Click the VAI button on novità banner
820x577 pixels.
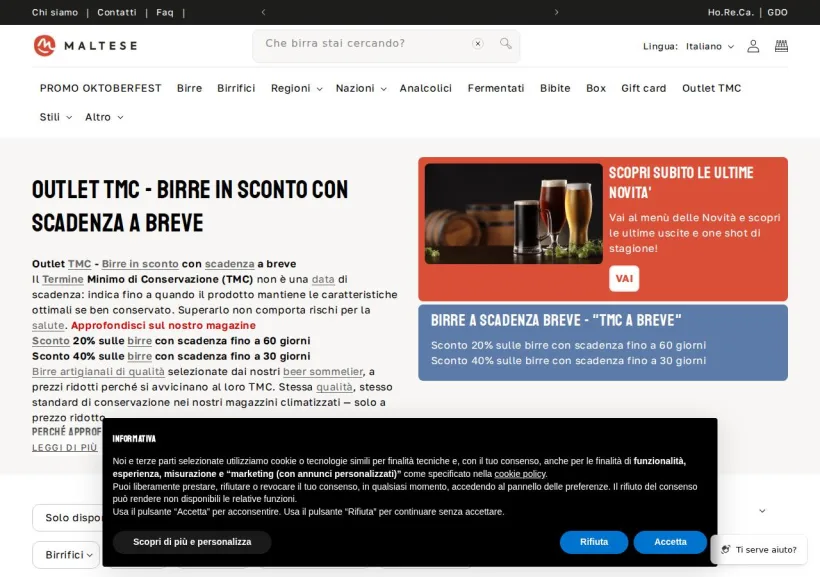[624, 278]
